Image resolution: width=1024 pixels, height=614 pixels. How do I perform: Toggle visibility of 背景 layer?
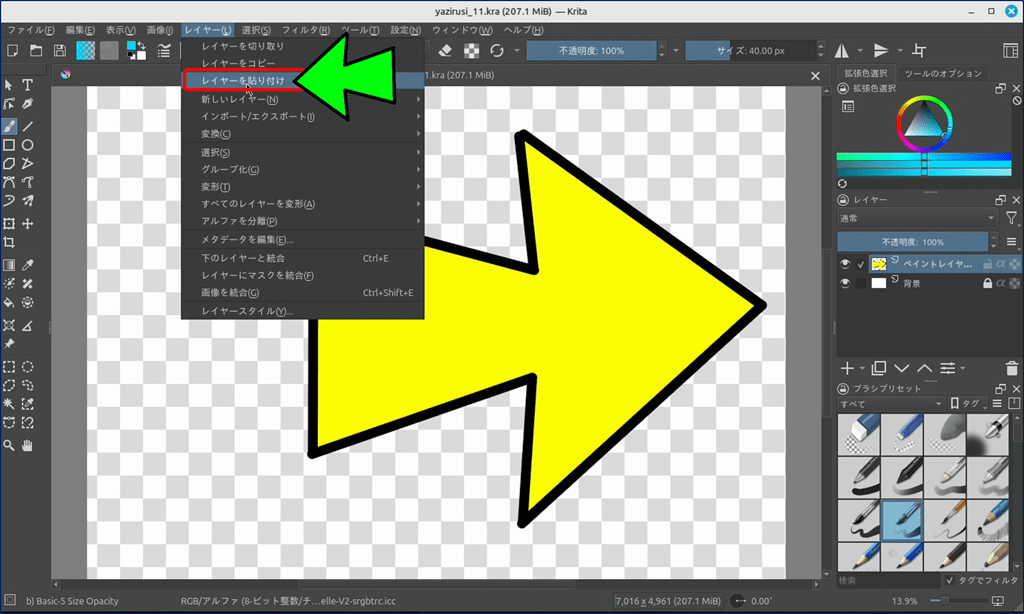(846, 284)
